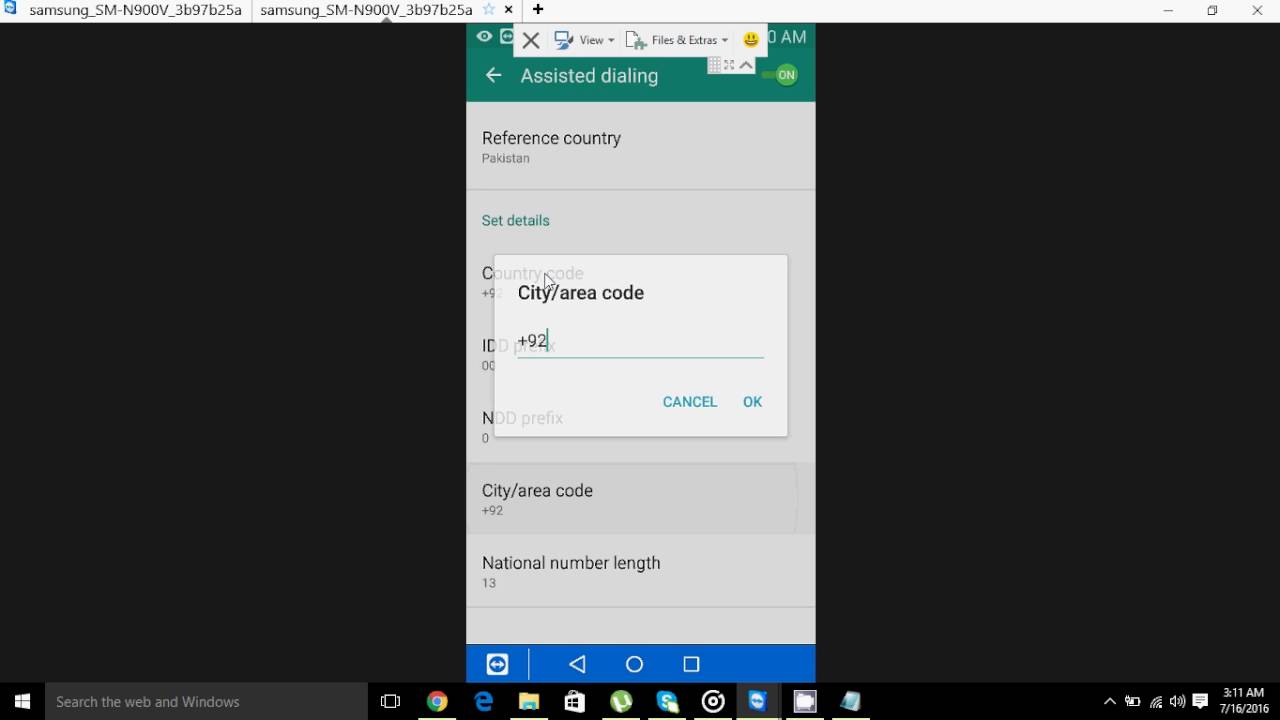Screen dimensions: 1280x720
Task: Open National number length setting
Action: 640,571
